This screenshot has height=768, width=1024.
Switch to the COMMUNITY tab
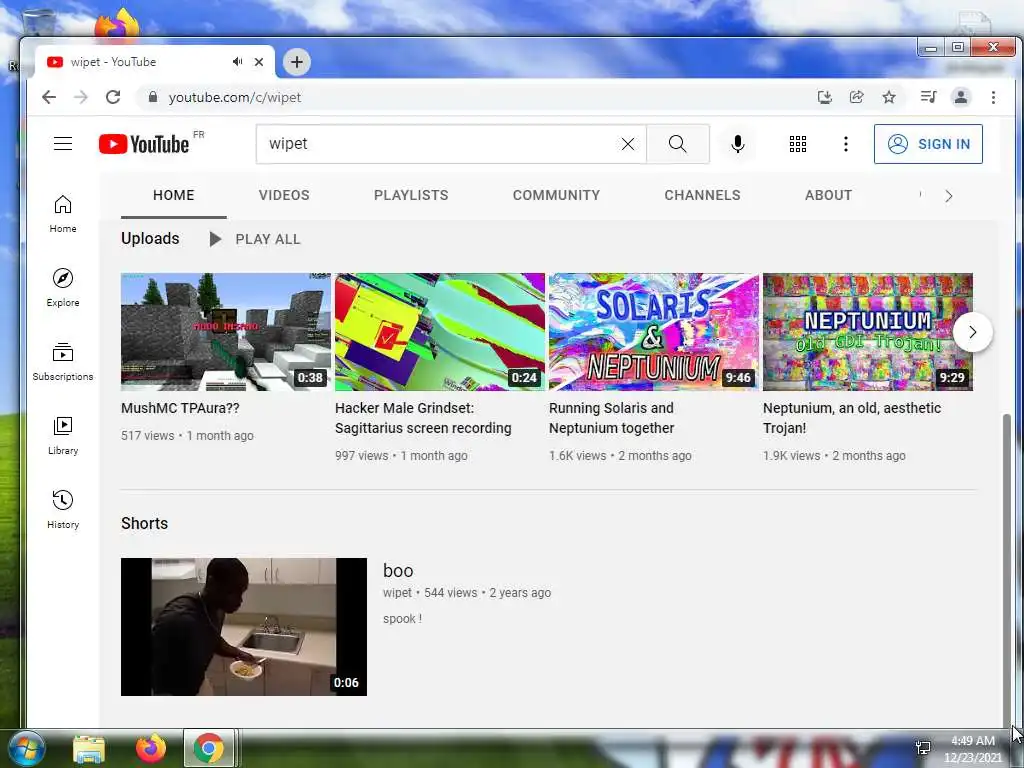(x=556, y=195)
